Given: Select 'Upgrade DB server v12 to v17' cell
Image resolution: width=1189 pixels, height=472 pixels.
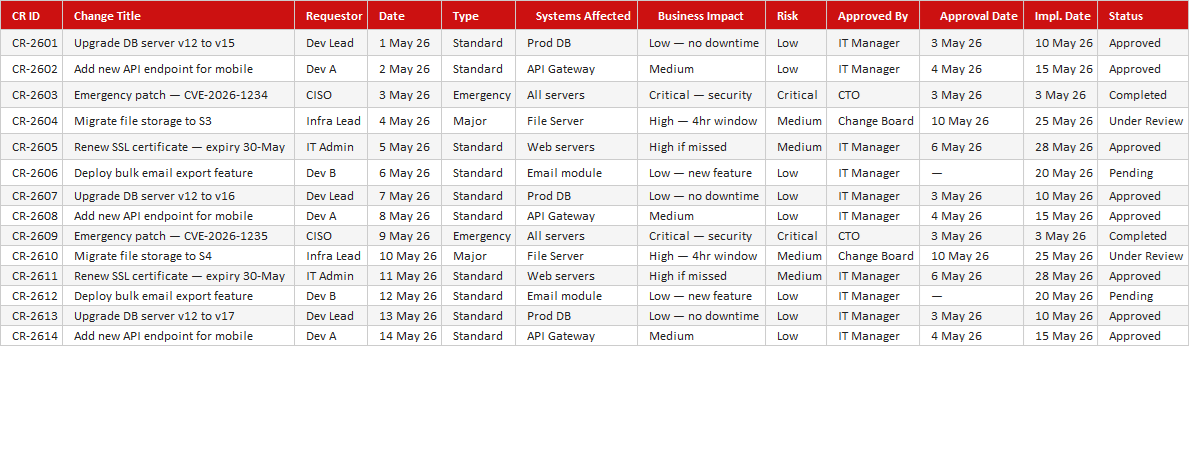Looking at the screenshot, I should point(178,316).
